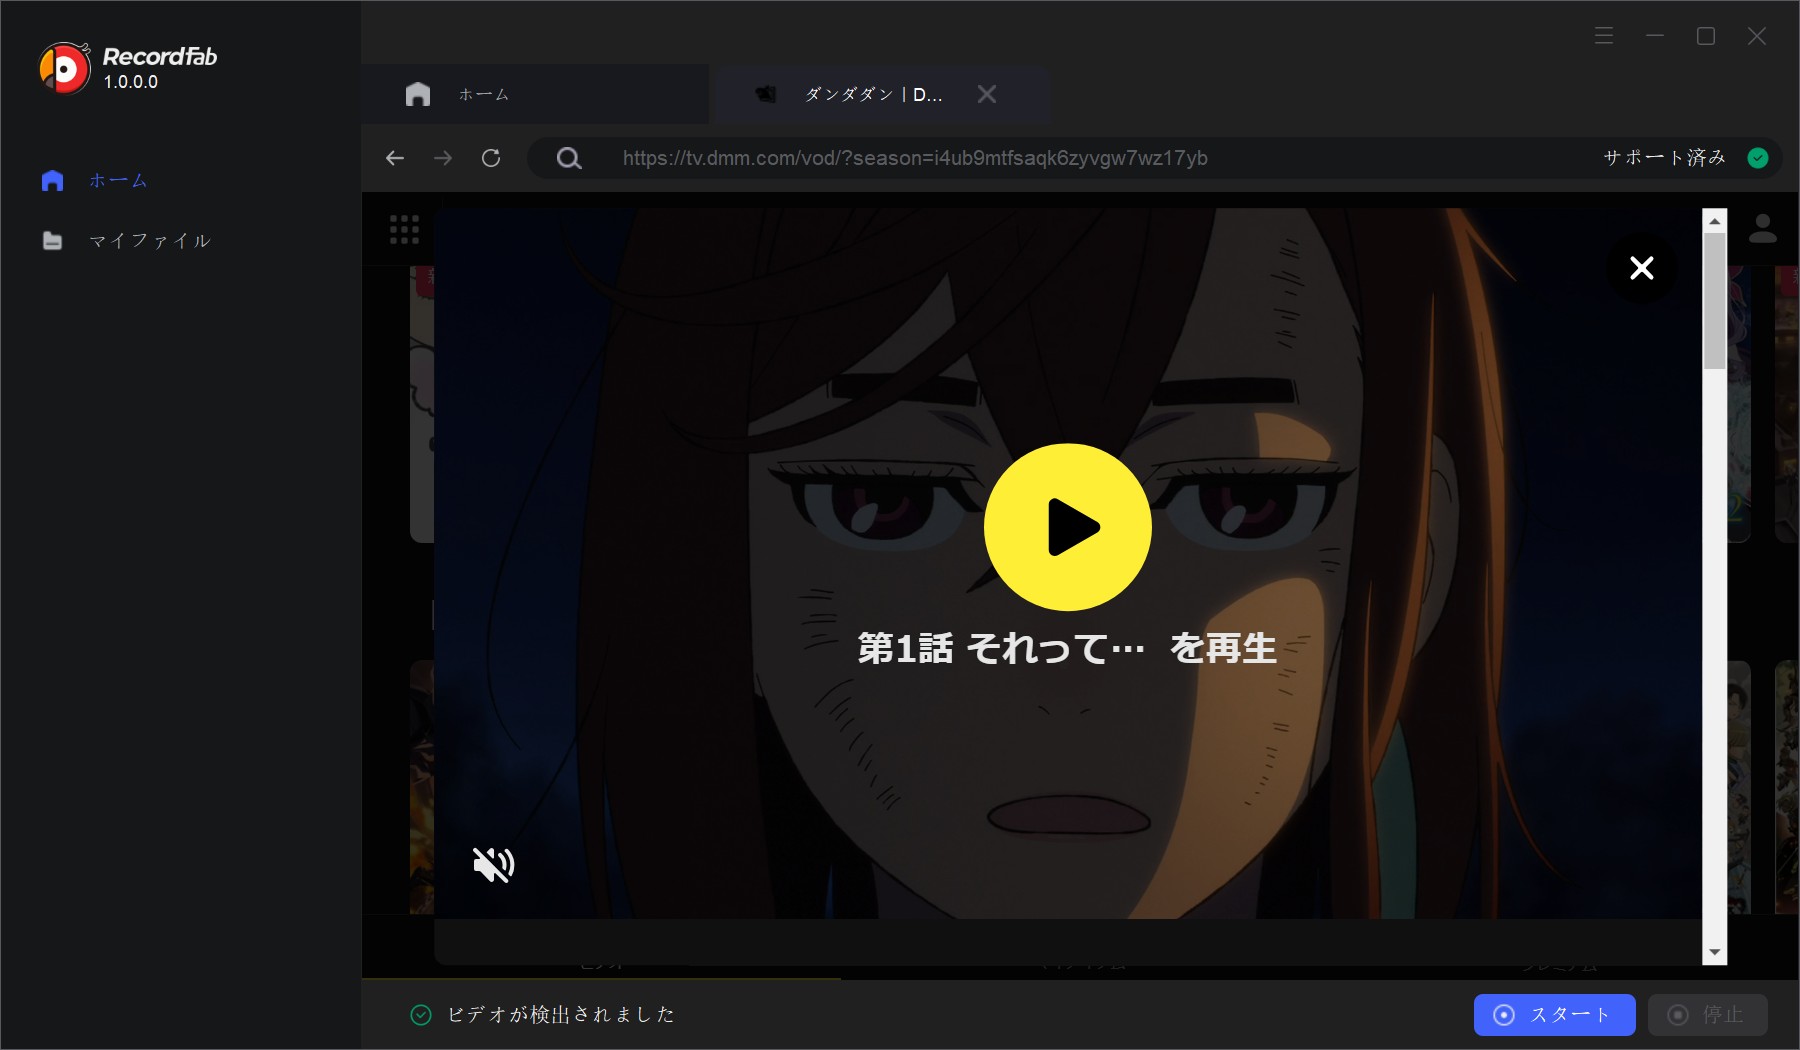This screenshot has height=1050, width=1800.
Task: Open the DMM grid apps menu
Action: [x=404, y=230]
